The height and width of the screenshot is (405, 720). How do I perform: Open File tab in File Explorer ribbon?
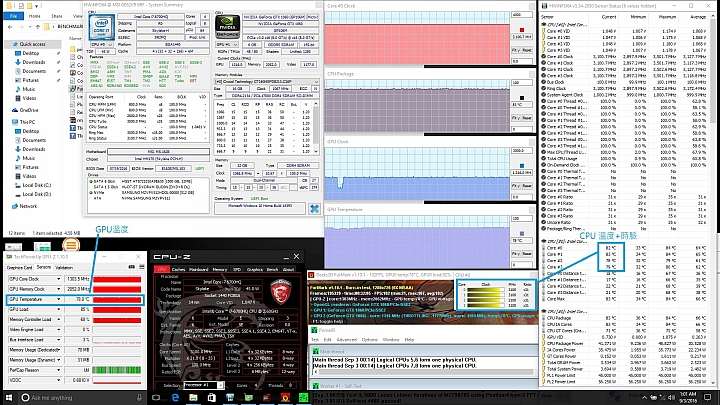[13, 16]
